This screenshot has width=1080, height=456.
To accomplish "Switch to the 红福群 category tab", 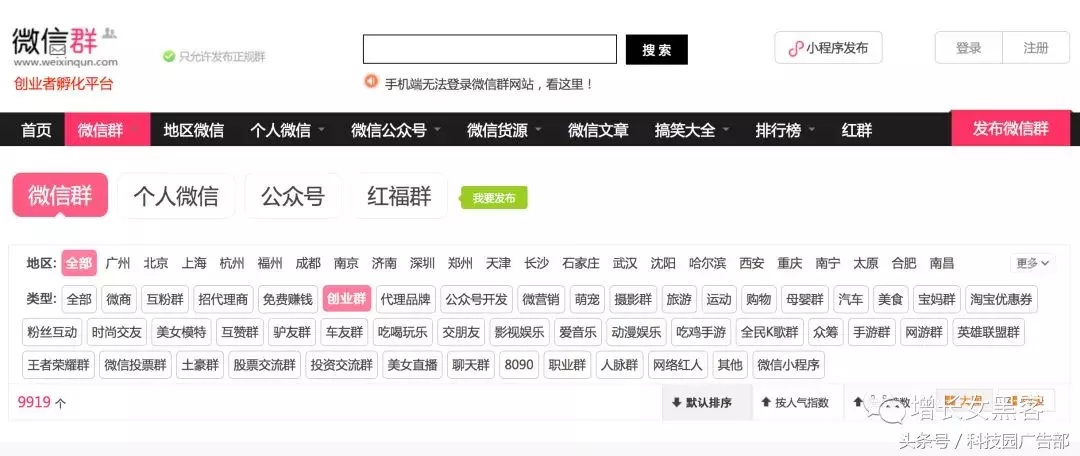I will (x=399, y=196).
